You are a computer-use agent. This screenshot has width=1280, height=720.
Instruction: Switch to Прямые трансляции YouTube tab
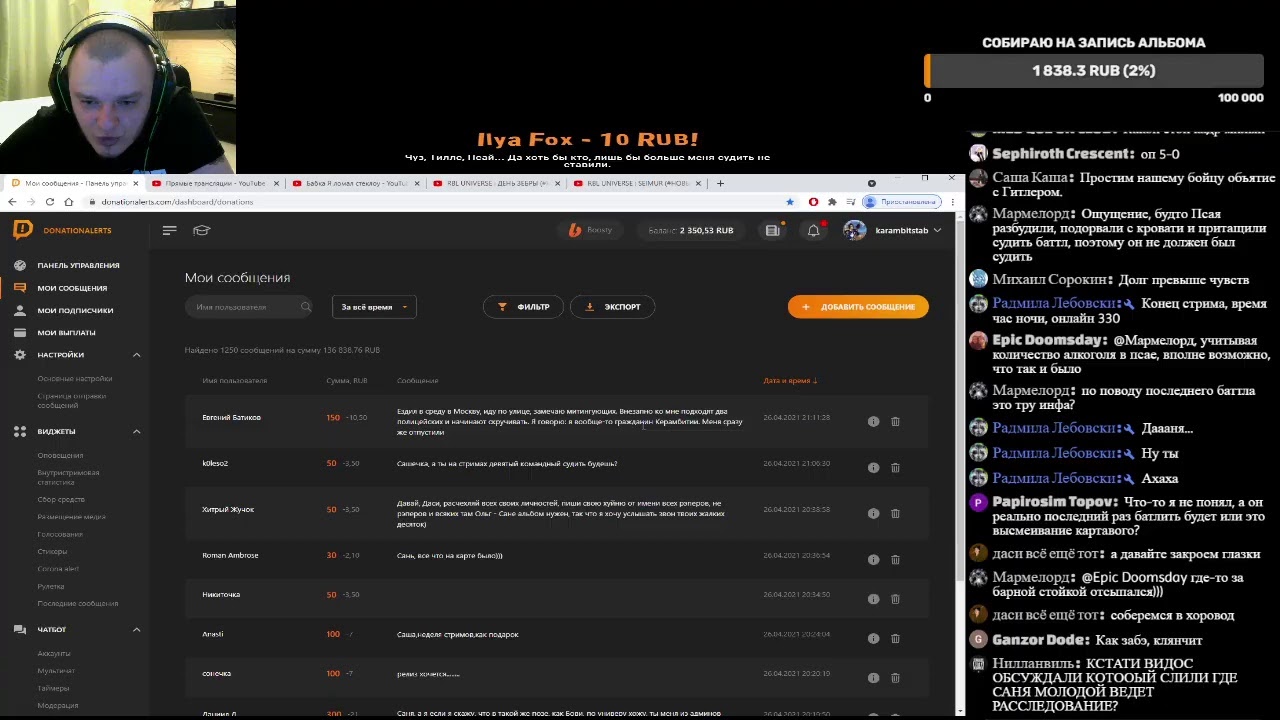pos(214,183)
